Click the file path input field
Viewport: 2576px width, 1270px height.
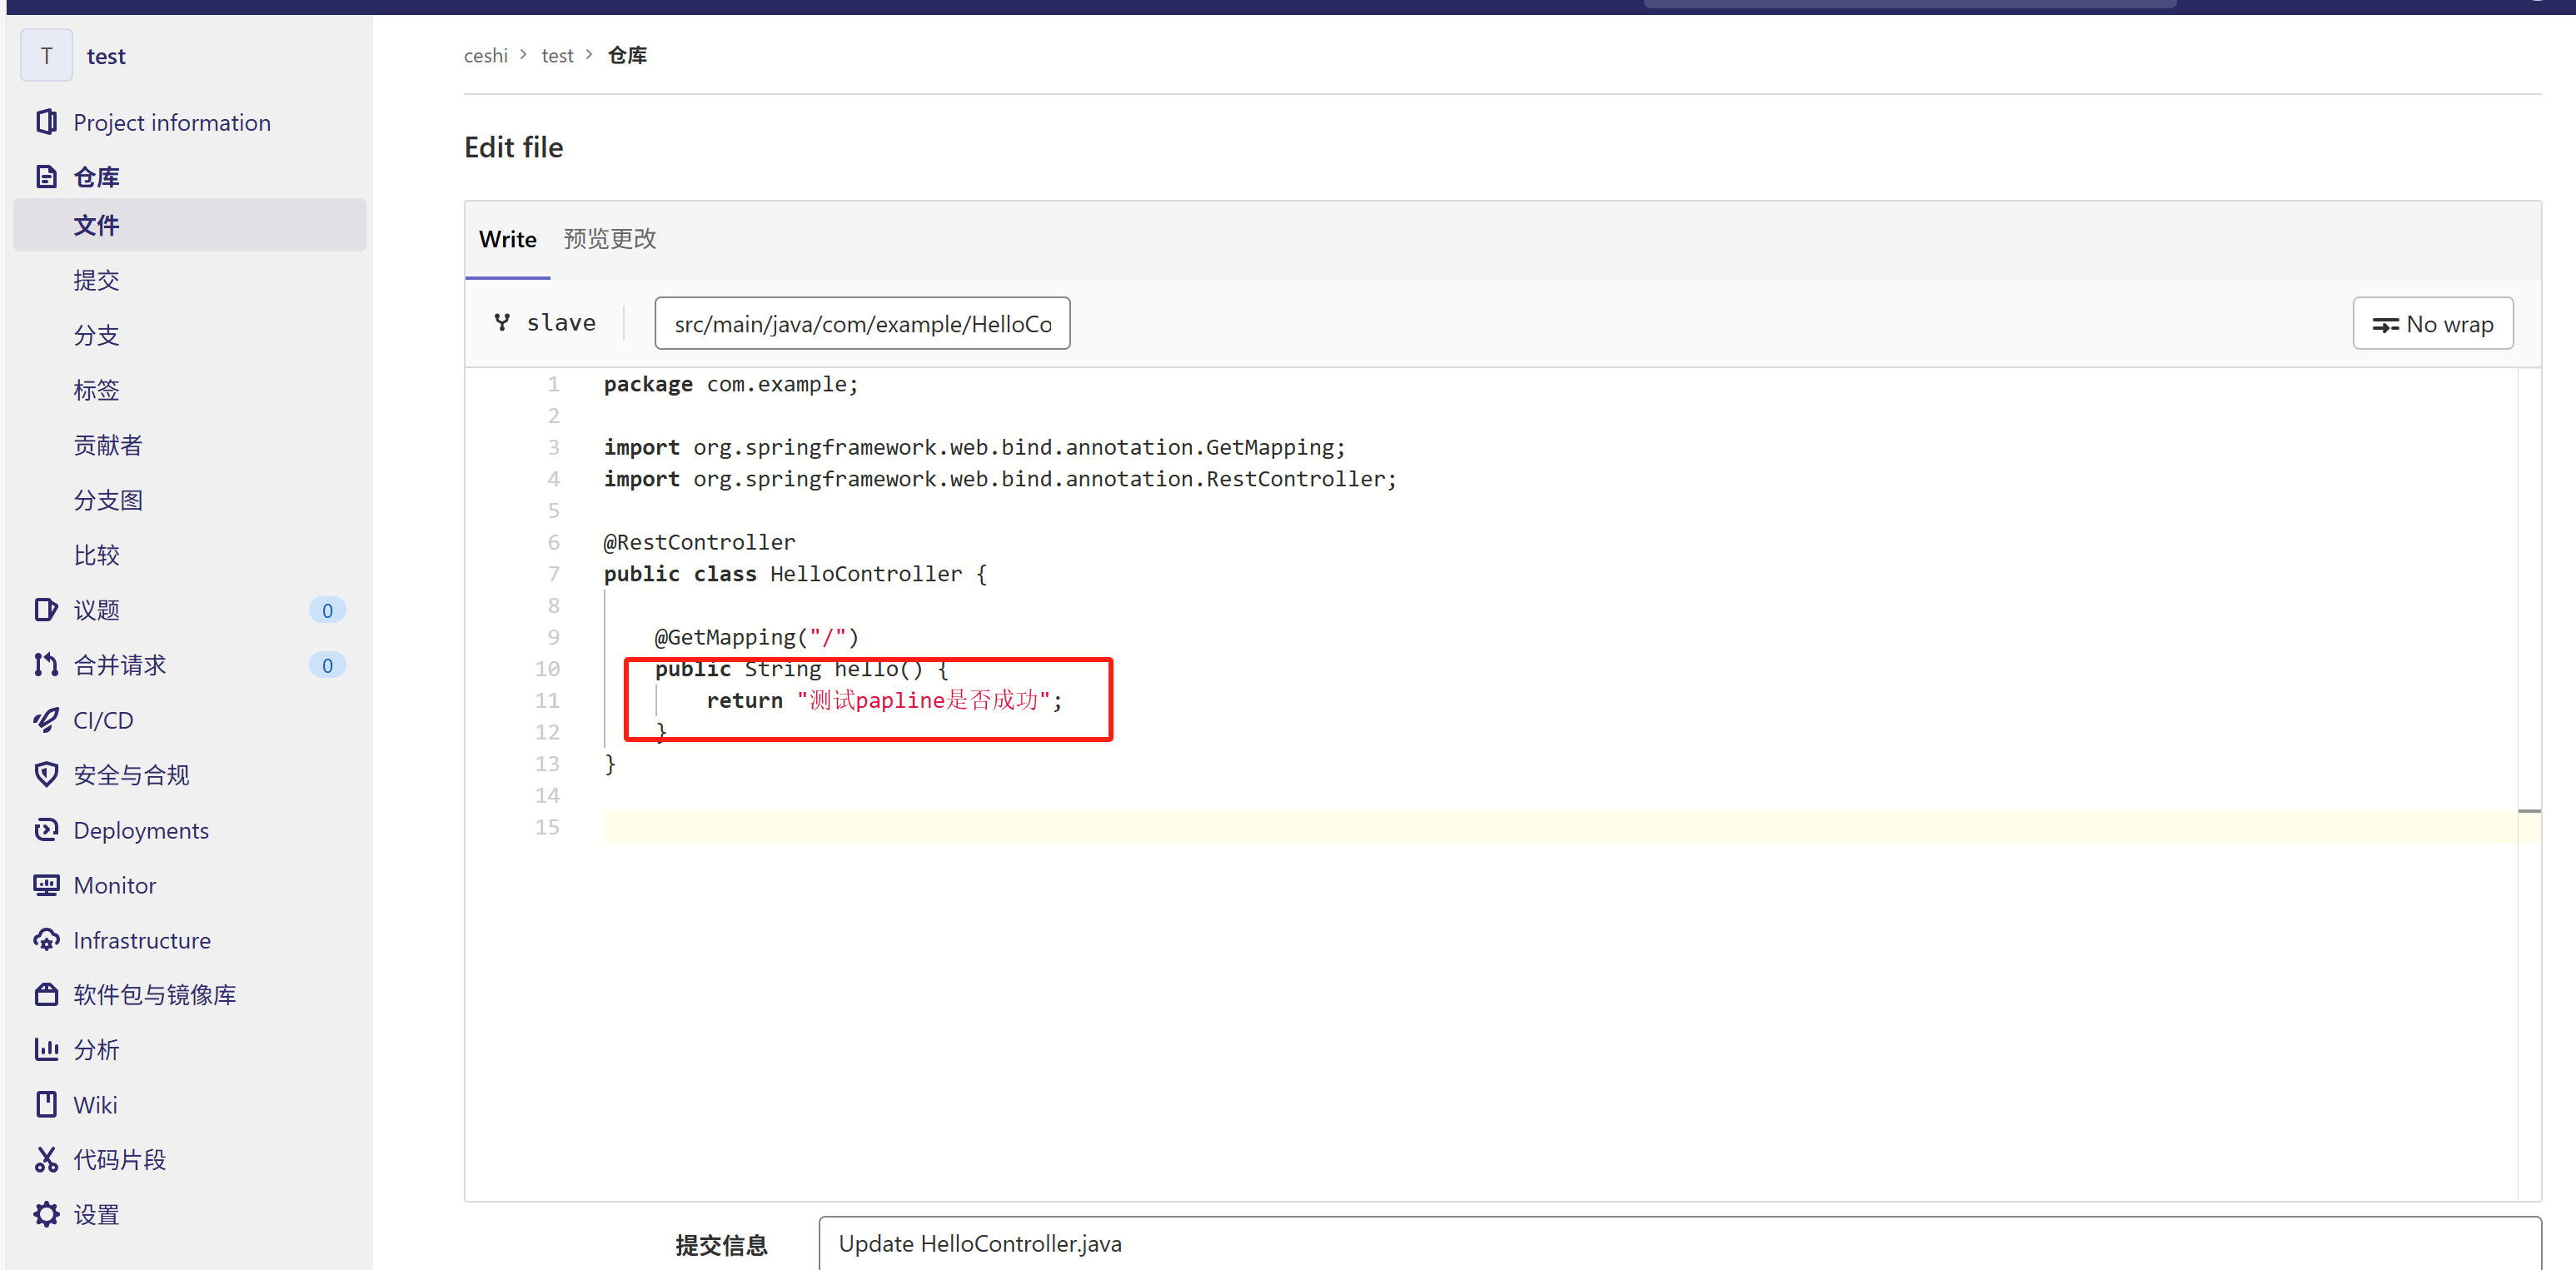(861, 324)
